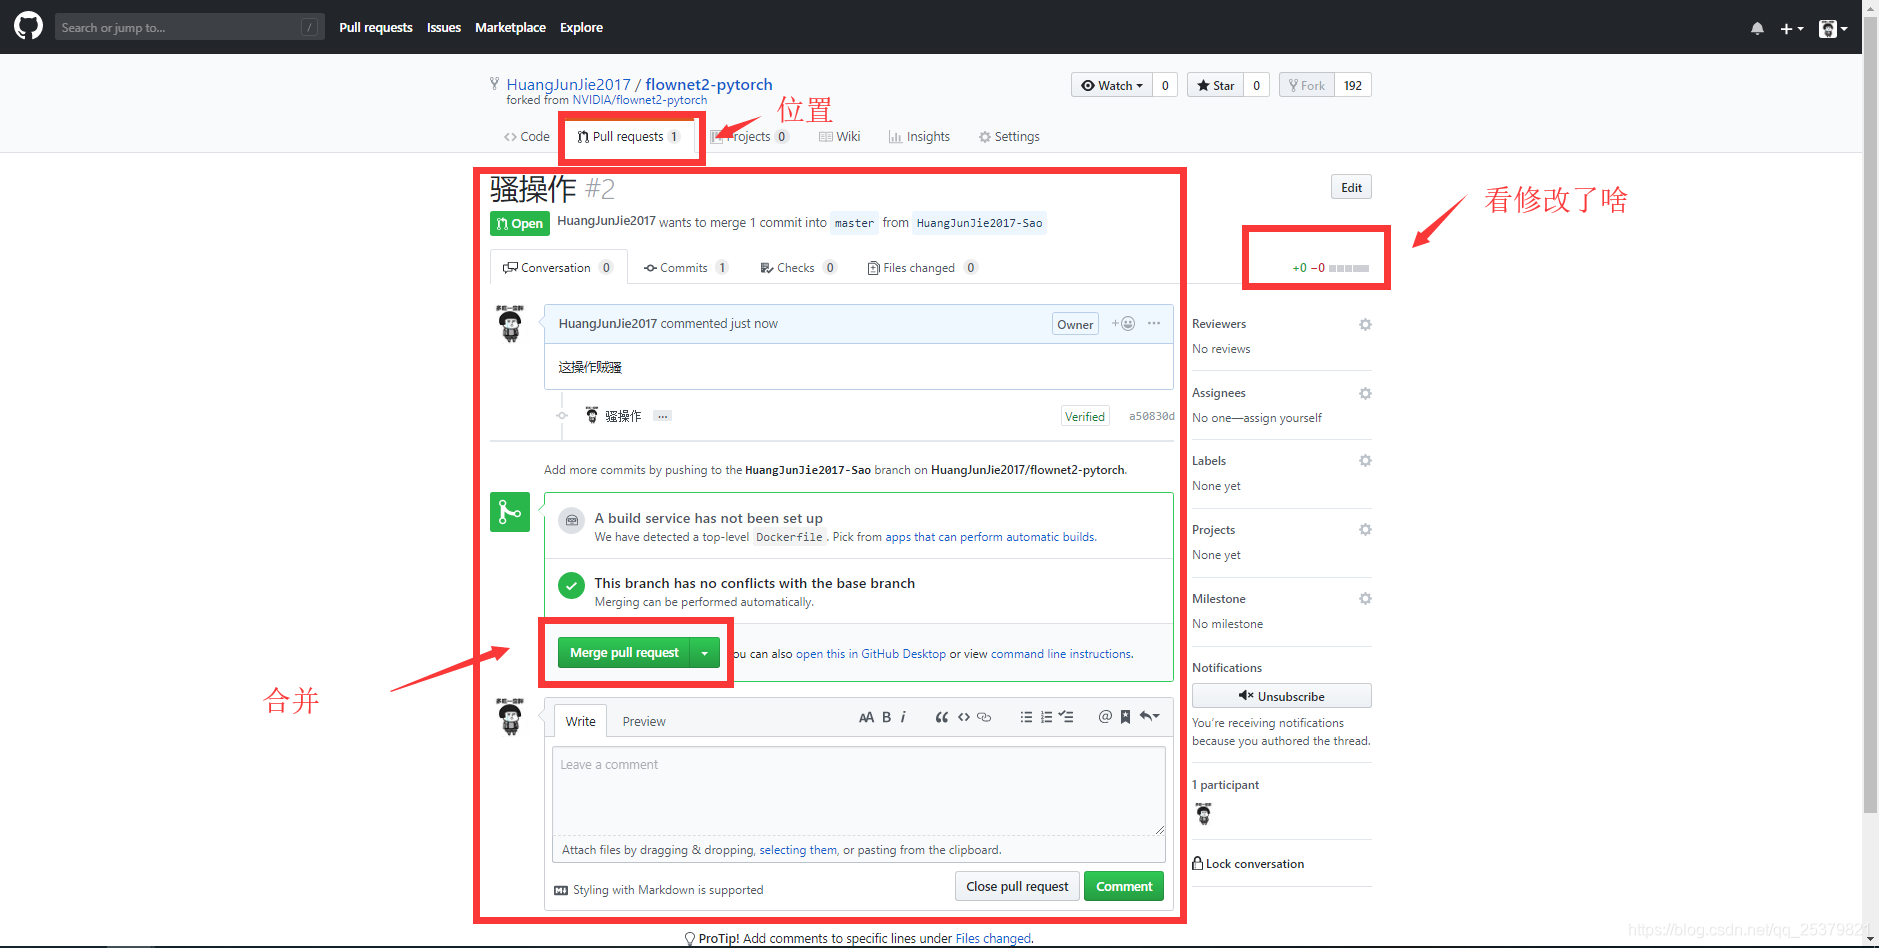This screenshot has width=1879, height=948.
Task: Focus the Search or jump to field
Action: (189, 27)
